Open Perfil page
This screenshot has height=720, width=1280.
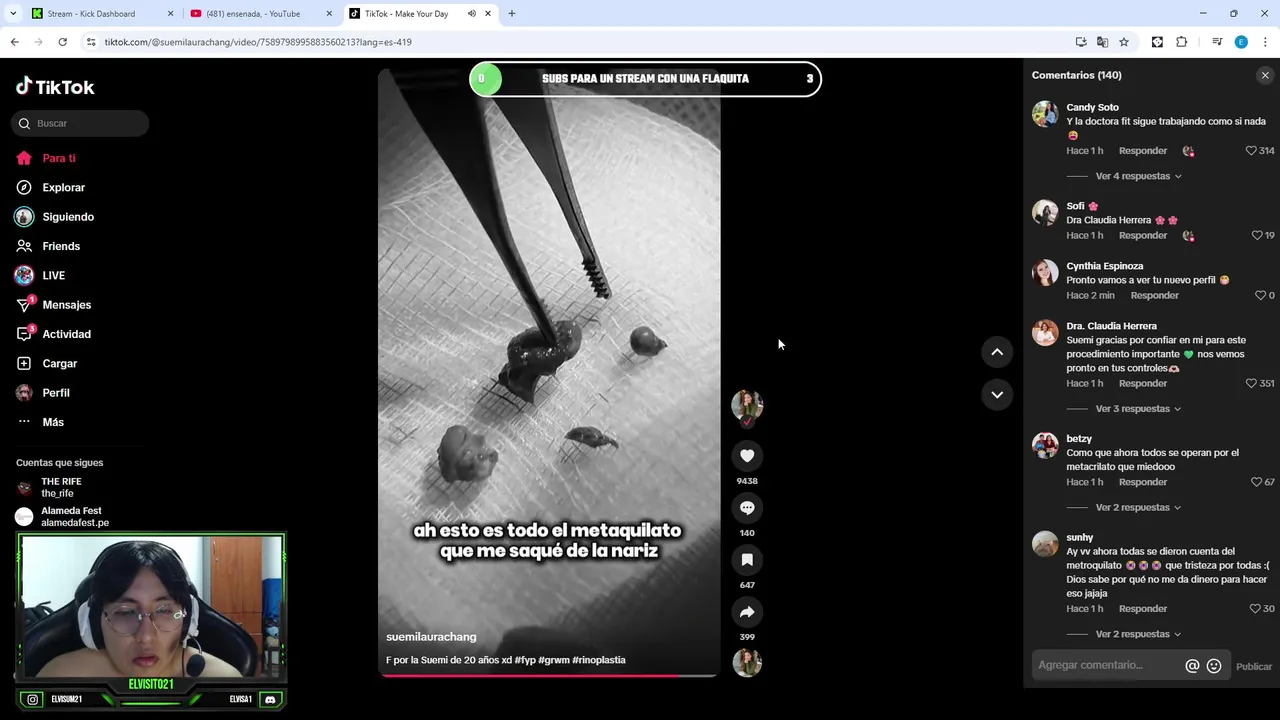[55, 393]
